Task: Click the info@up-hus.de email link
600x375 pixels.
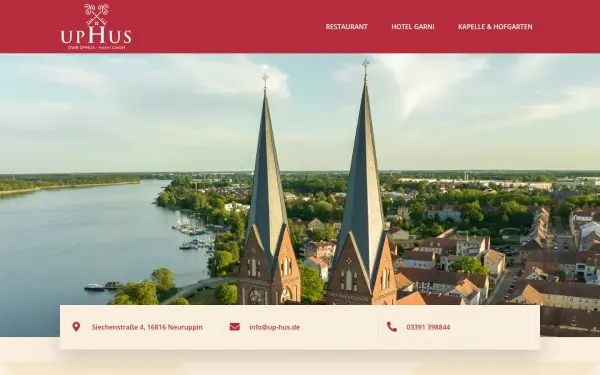Action: (x=274, y=327)
